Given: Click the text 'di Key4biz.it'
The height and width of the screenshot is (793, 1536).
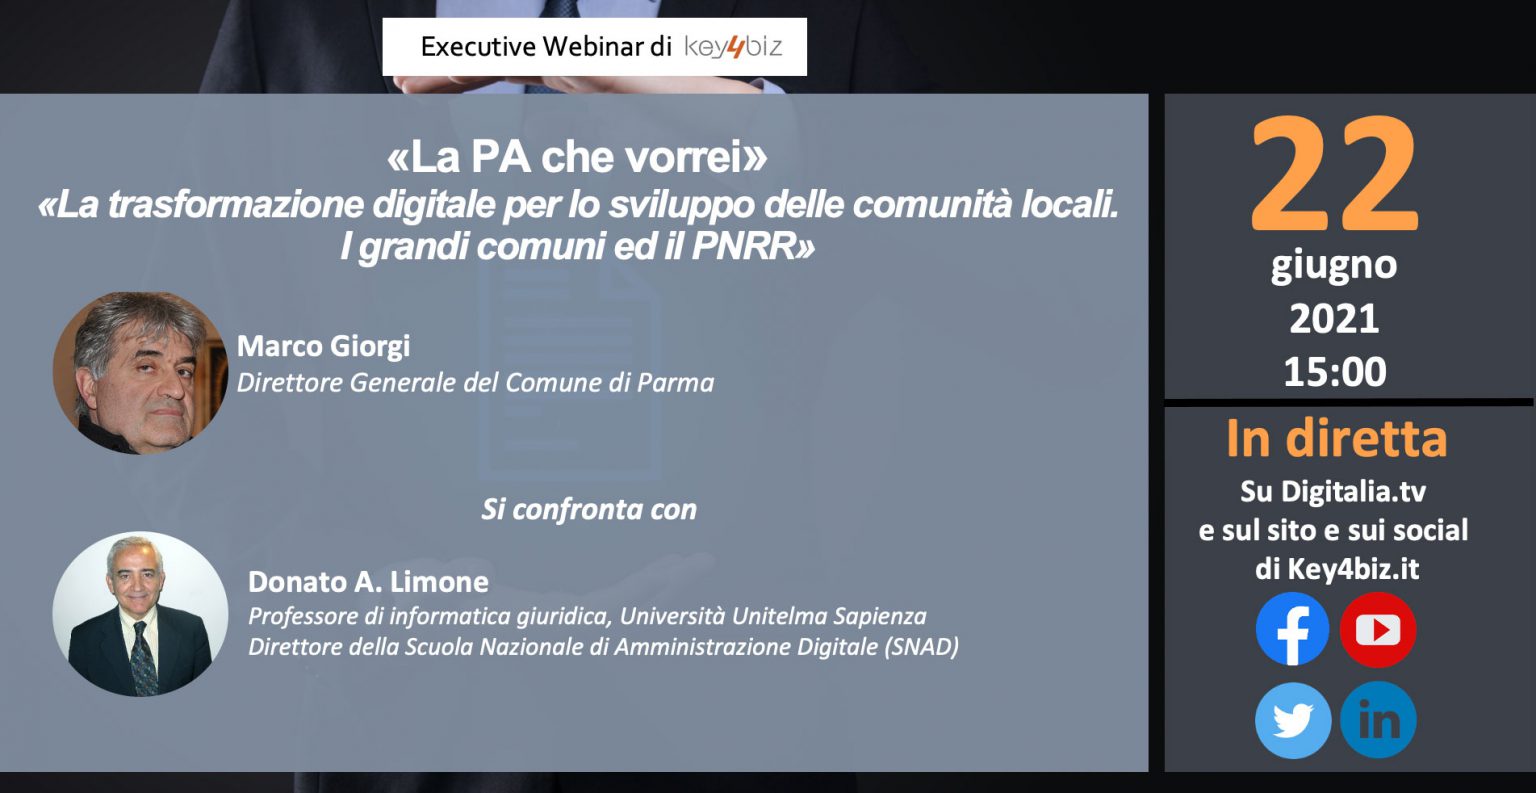Looking at the screenshot, I should (x=1337, y=569).
